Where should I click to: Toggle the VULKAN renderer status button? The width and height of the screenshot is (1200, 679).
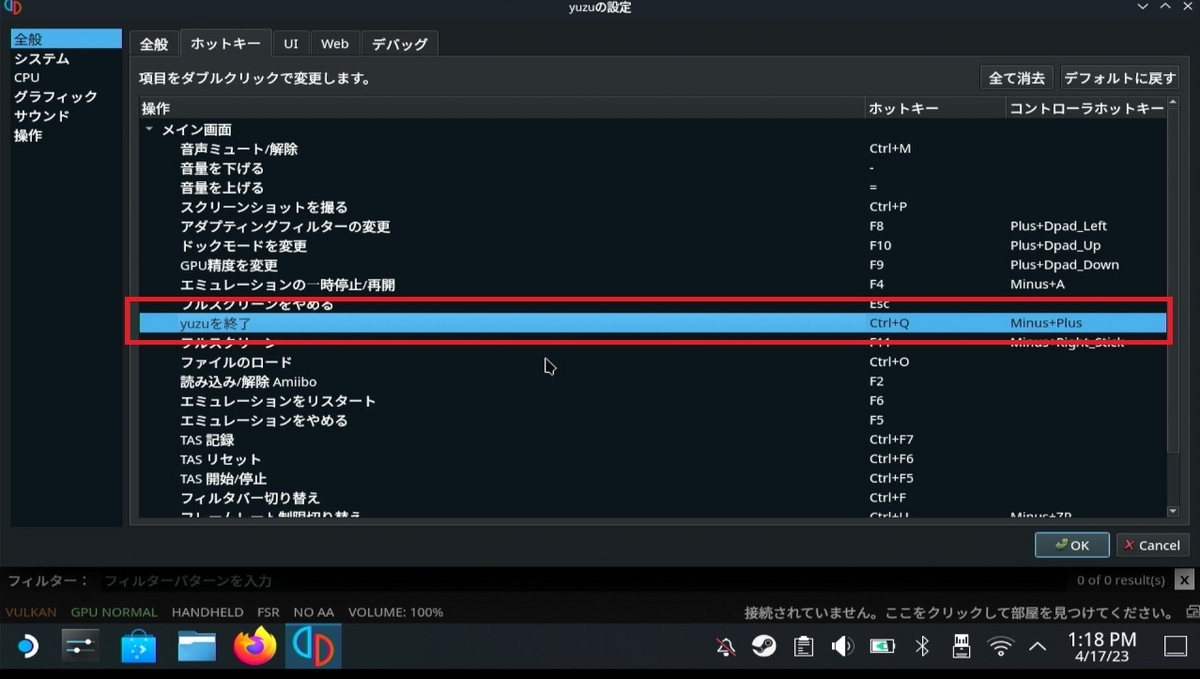[x=33, y=612]
